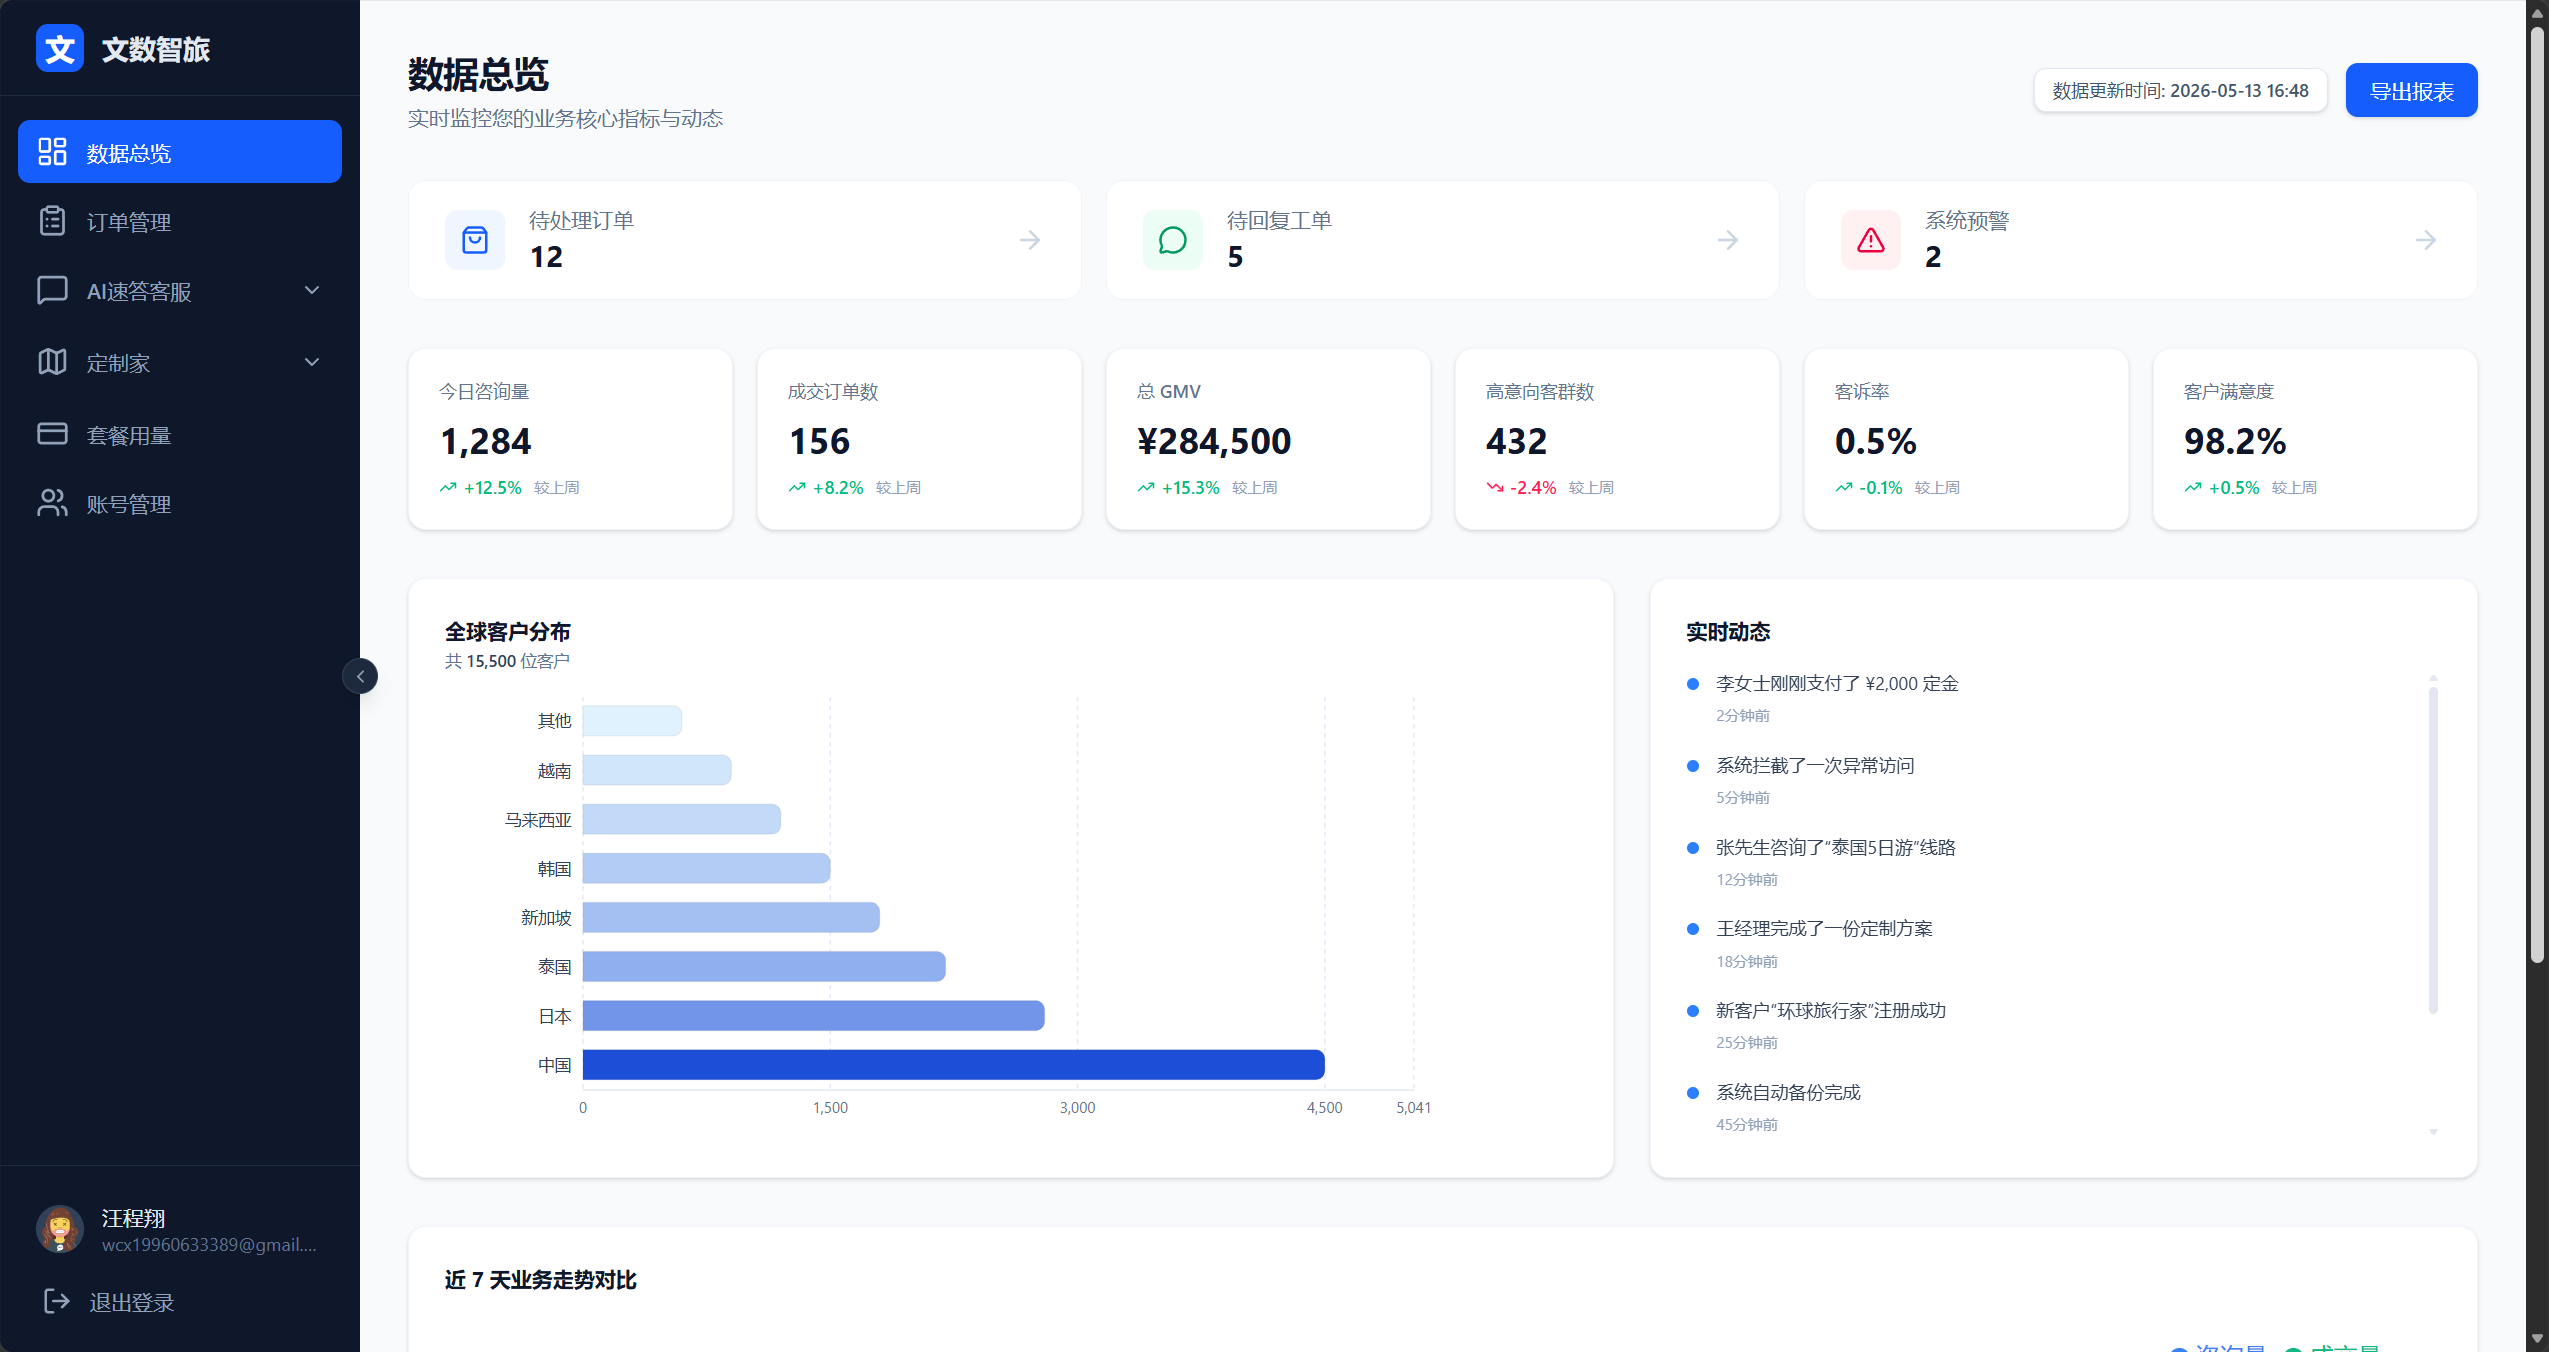The height and width of the screenshot is (1352, 2549).
Task: Open 套餐用量 sidebar entry
Action: tap(180, 434)
